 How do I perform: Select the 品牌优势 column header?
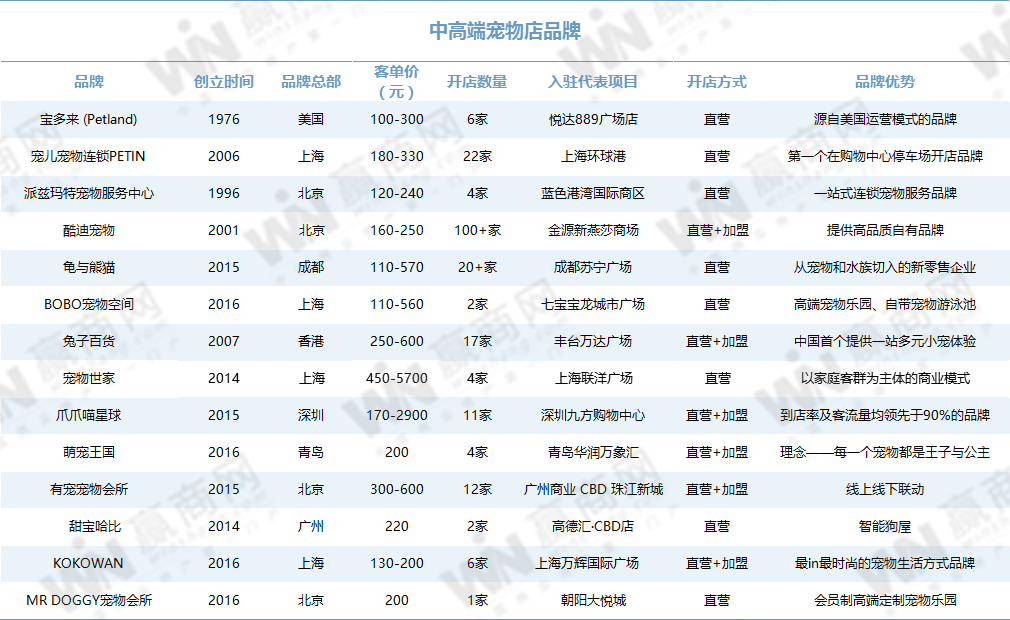pyautogui.click(x=884, y=82)
